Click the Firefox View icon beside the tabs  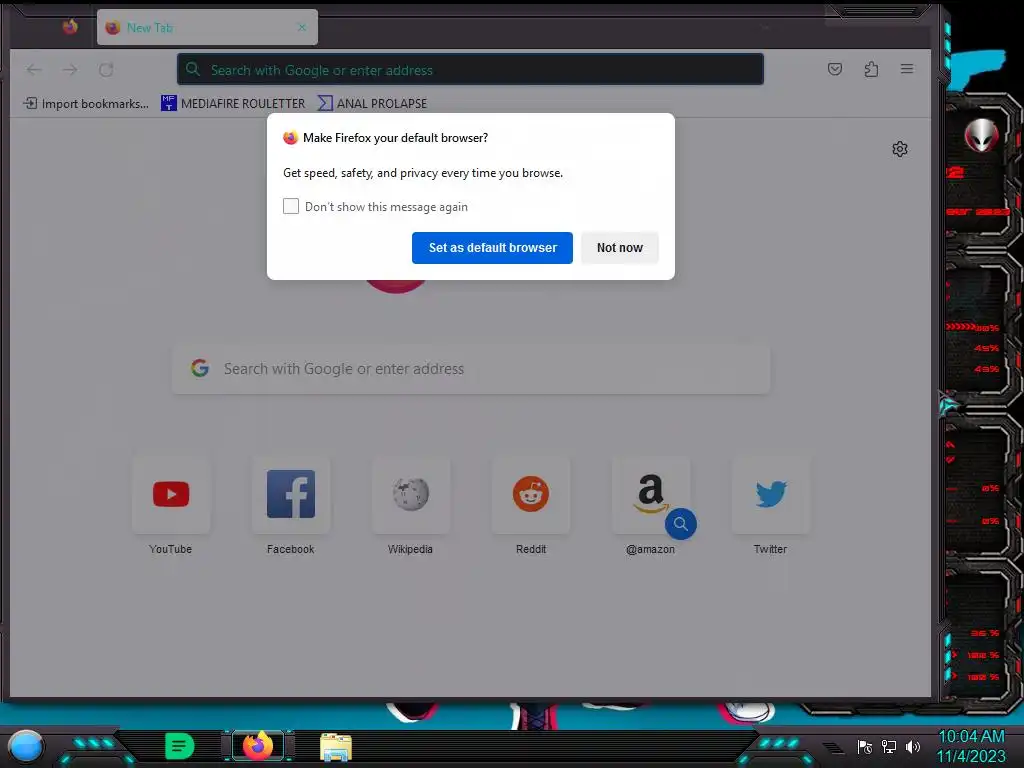point(70,27)
